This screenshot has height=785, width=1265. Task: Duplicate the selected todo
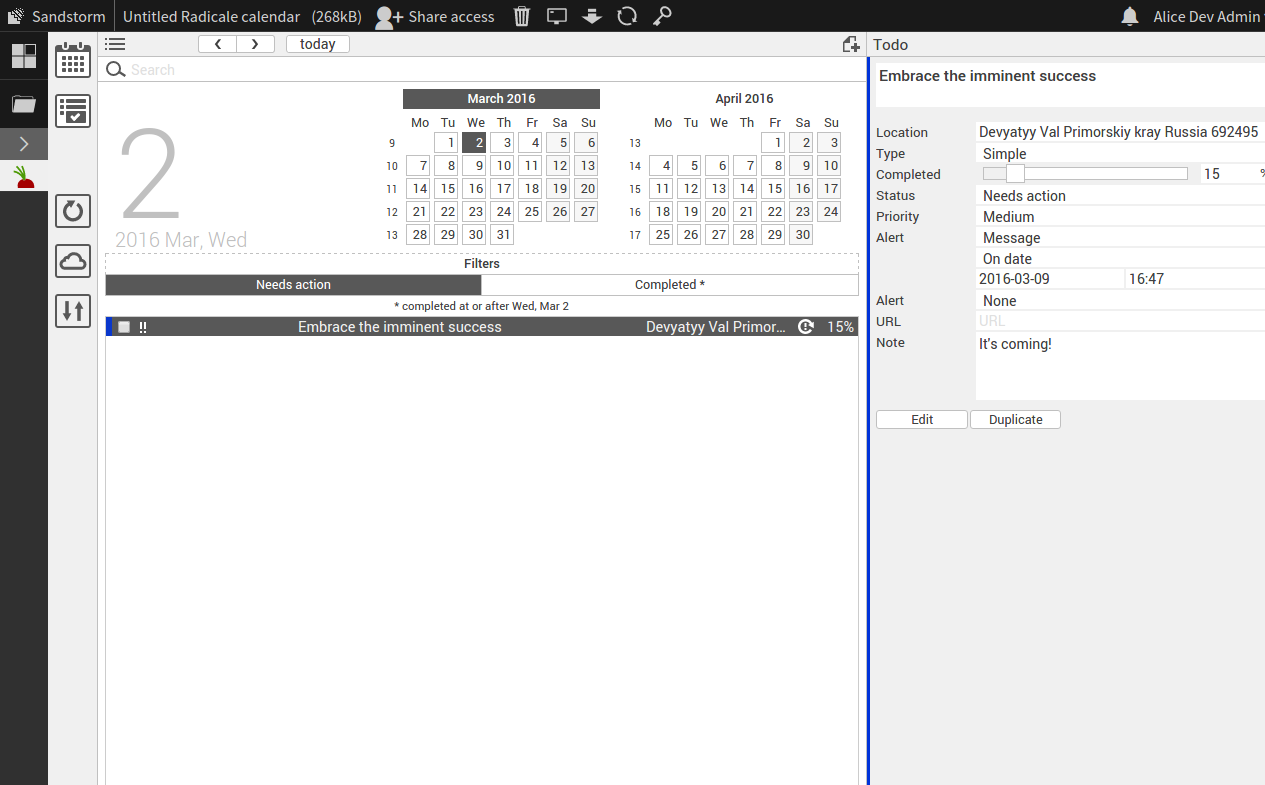(x=1015, y=420)
